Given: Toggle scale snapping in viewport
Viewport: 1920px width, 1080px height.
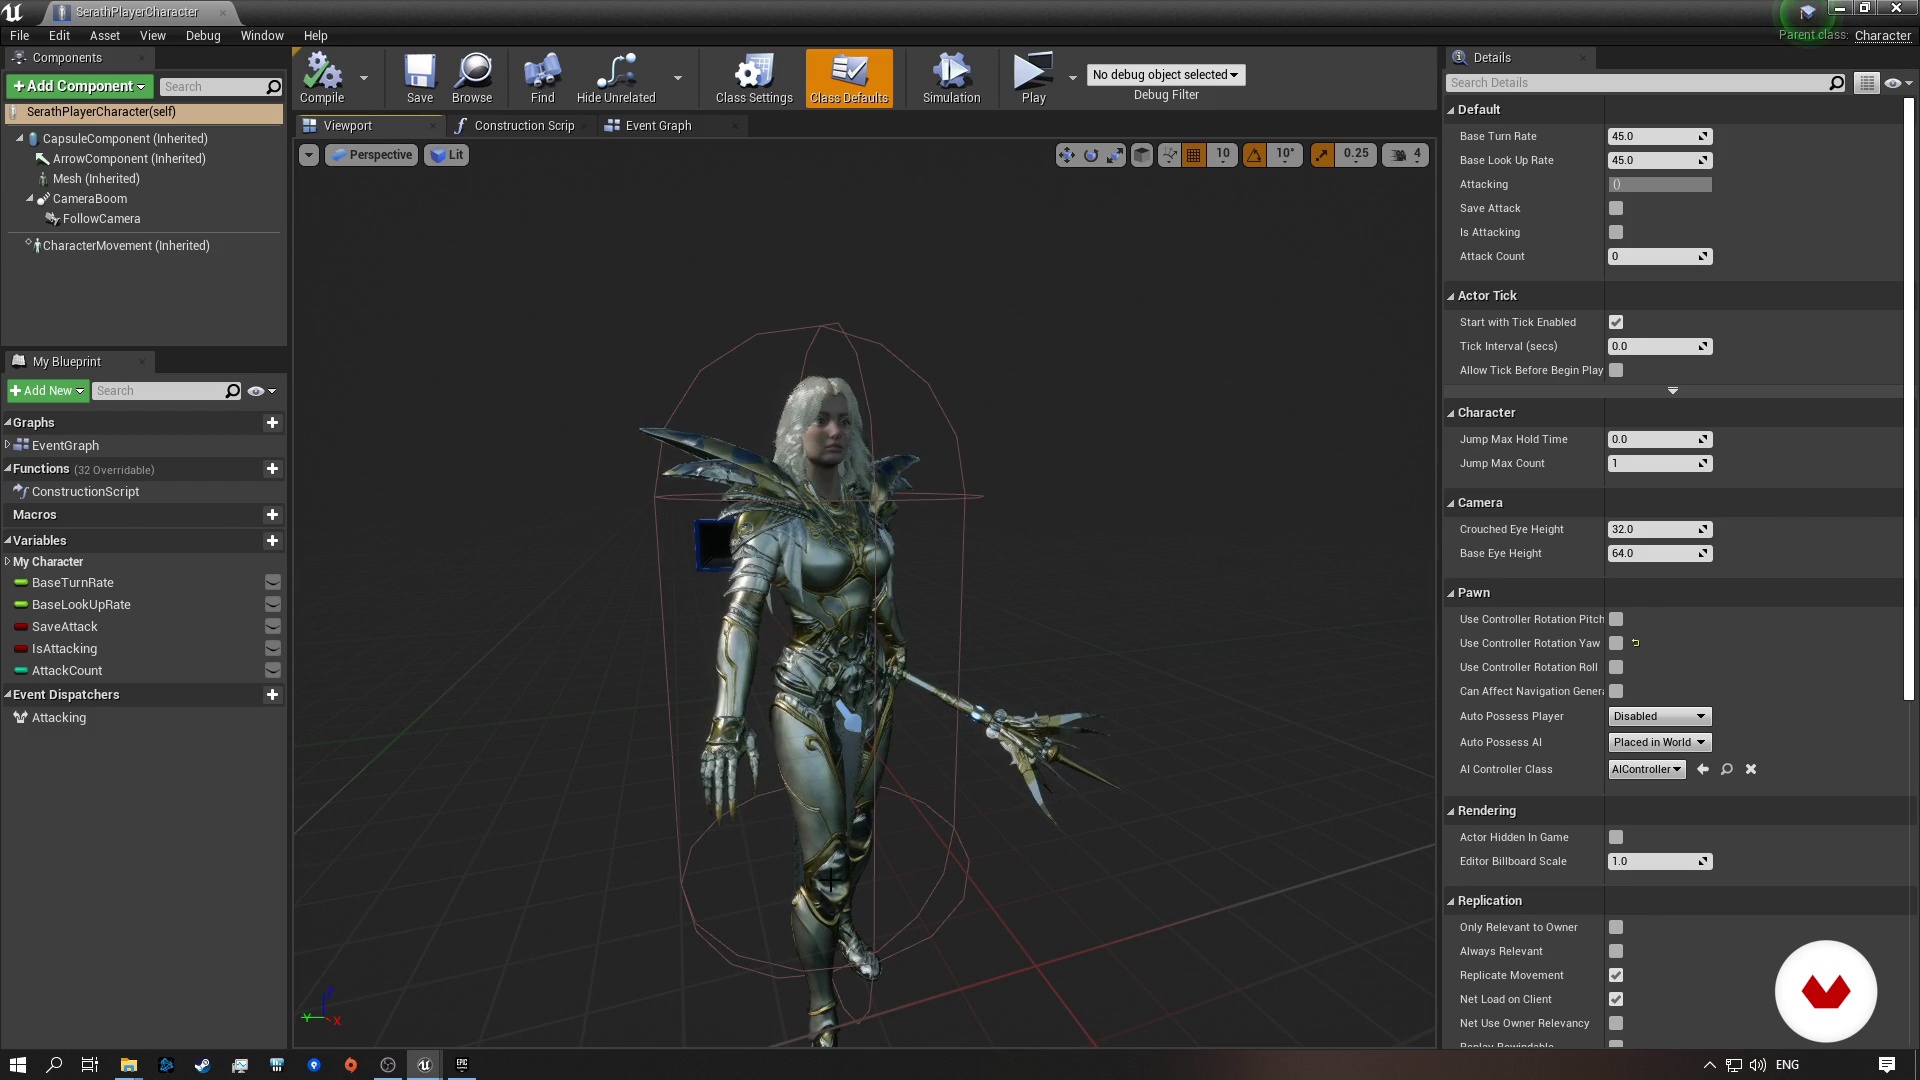Looking at the screenshot, I should point(1322,155).
